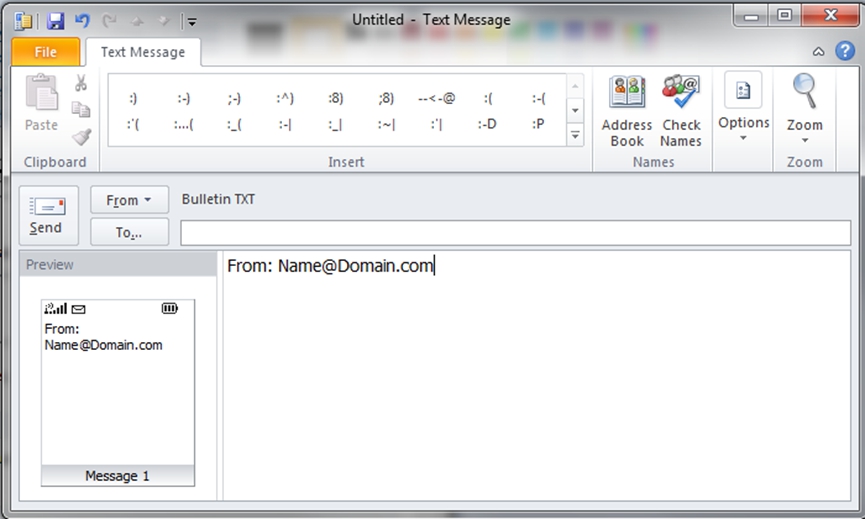Insert the :-) emoticon
Image resolution: width=865 pixels, height=519 pixels.
point(184,98)
